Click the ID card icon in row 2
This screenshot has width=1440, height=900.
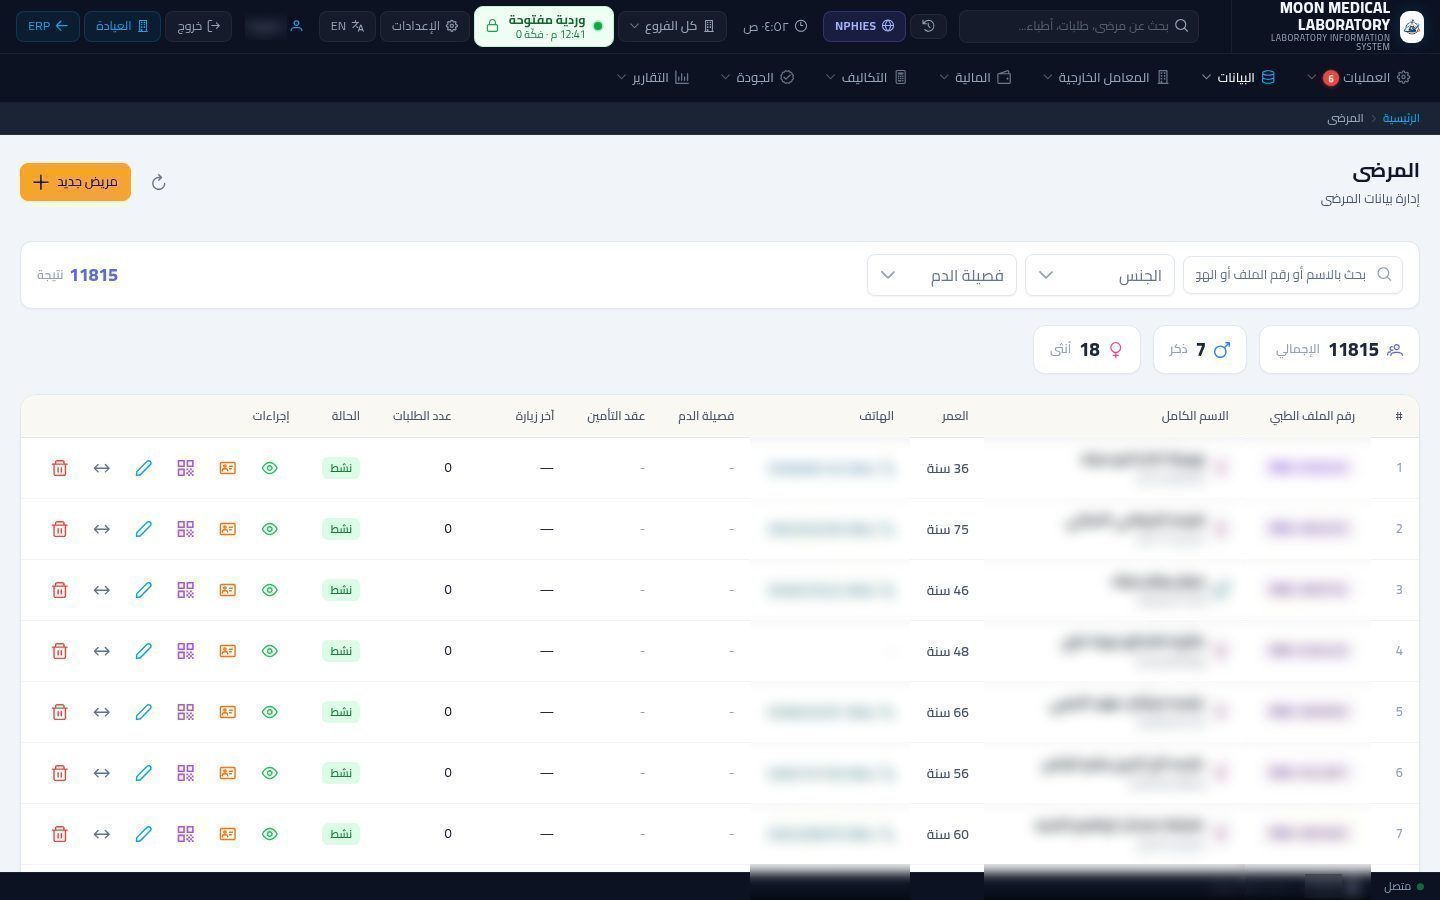[228, 529]
